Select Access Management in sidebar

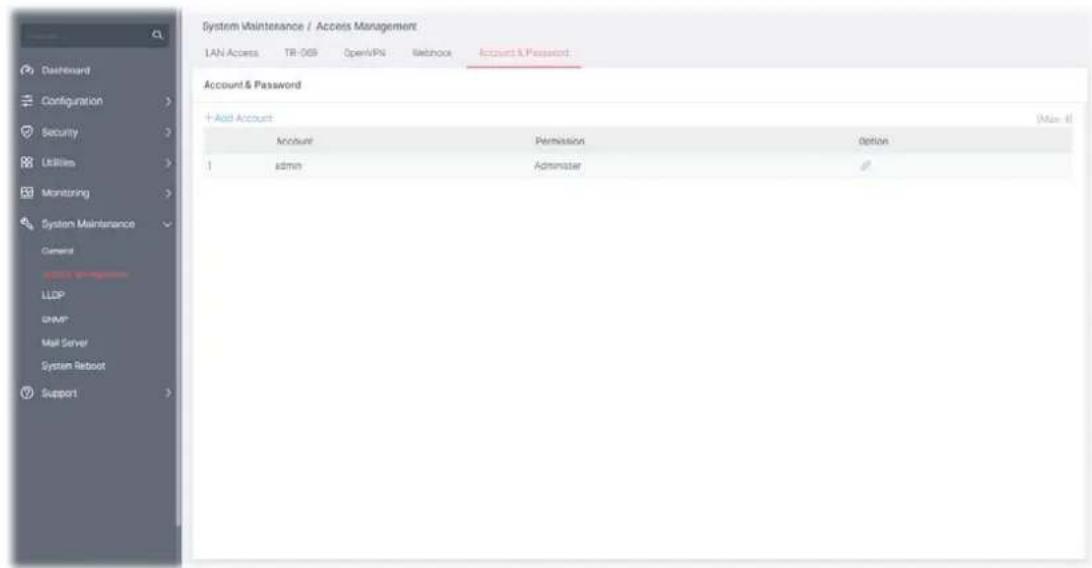tap(85, 274)
